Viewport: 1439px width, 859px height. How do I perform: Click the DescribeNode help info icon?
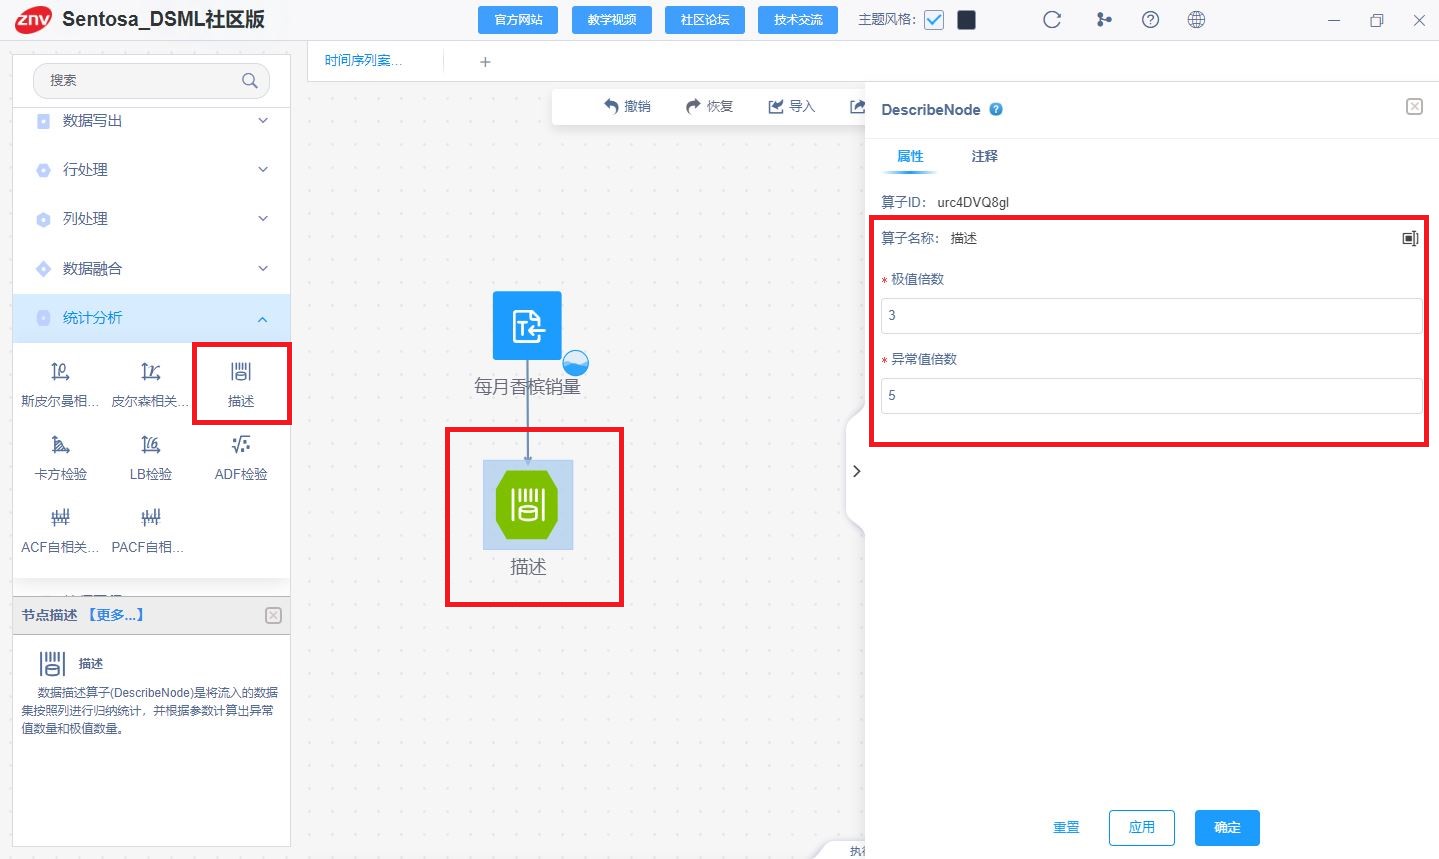996,110
